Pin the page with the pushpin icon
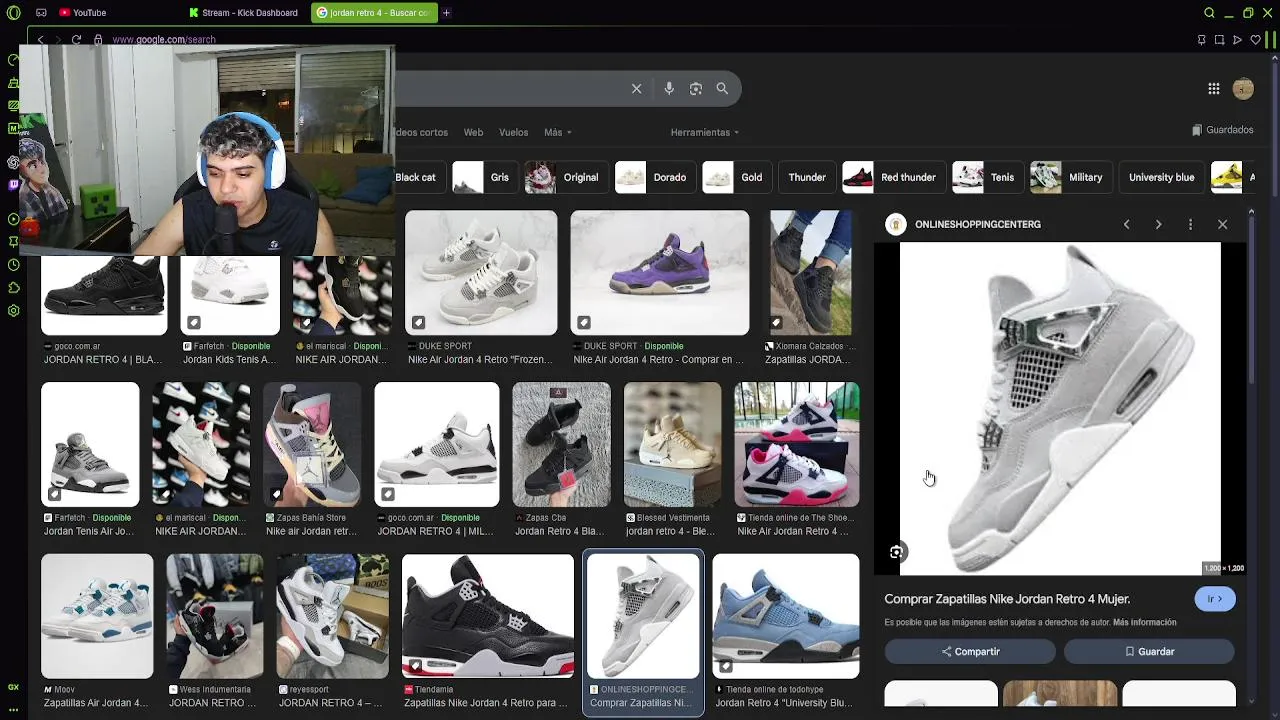The image size is (1280, 720). [1201, 40]
